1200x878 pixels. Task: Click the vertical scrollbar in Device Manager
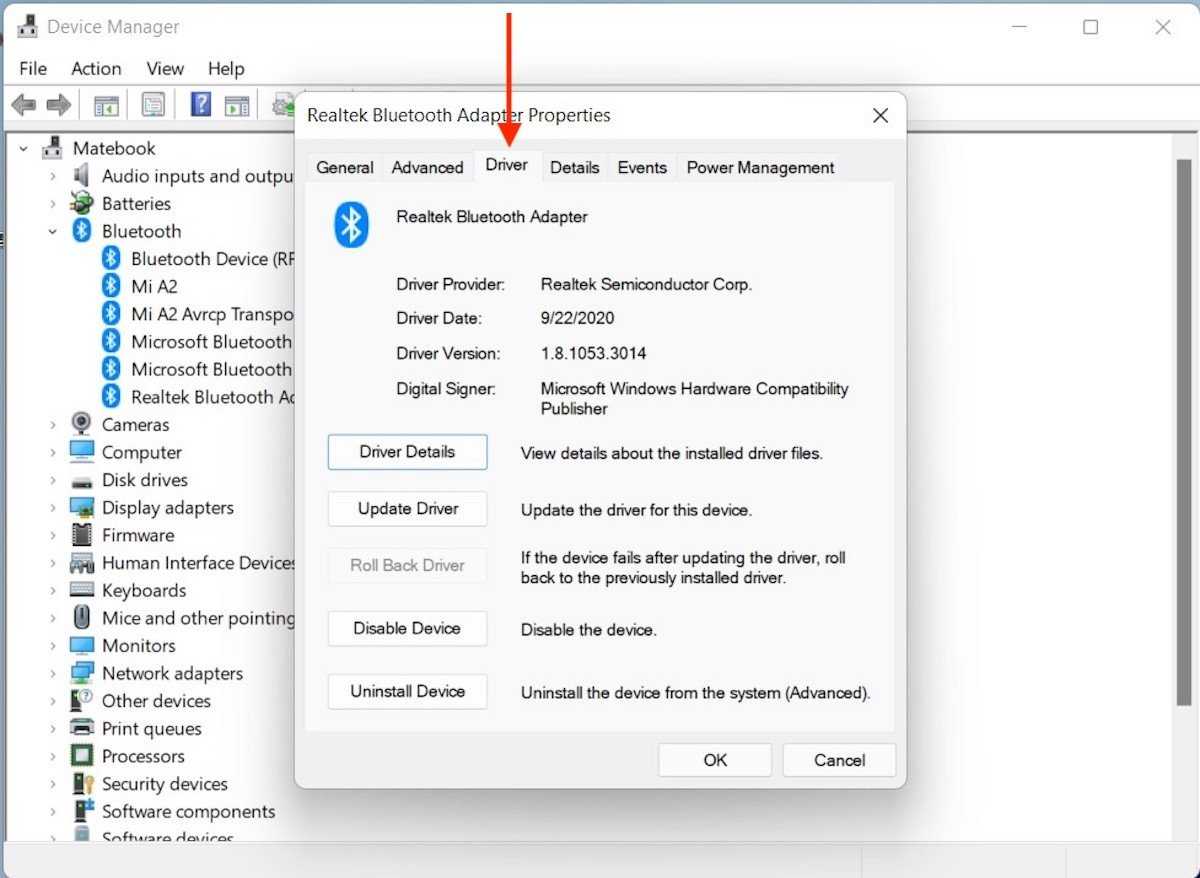[x=1184, y=400]
